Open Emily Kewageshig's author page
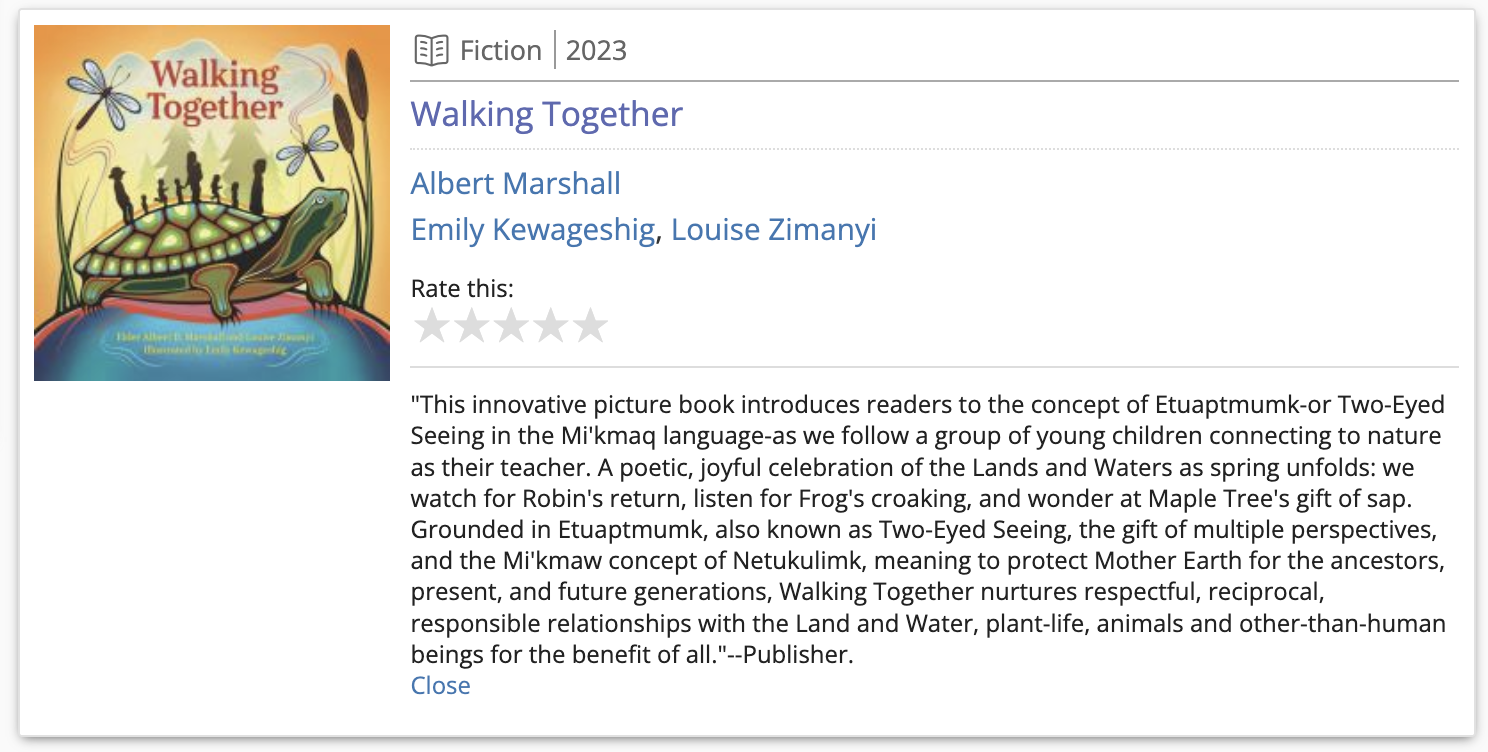This screenshot has height=752, width=1488. click(x=533, y=230)
